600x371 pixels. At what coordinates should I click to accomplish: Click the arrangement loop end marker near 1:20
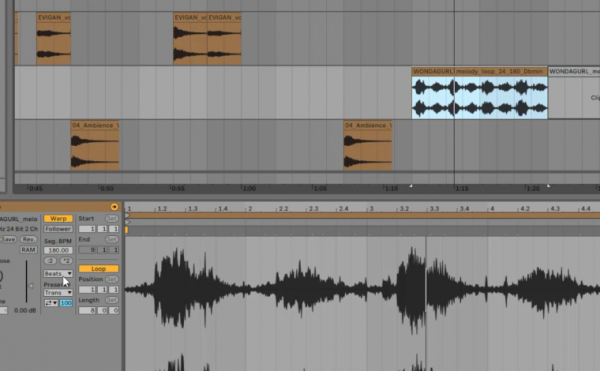point(548,186)
